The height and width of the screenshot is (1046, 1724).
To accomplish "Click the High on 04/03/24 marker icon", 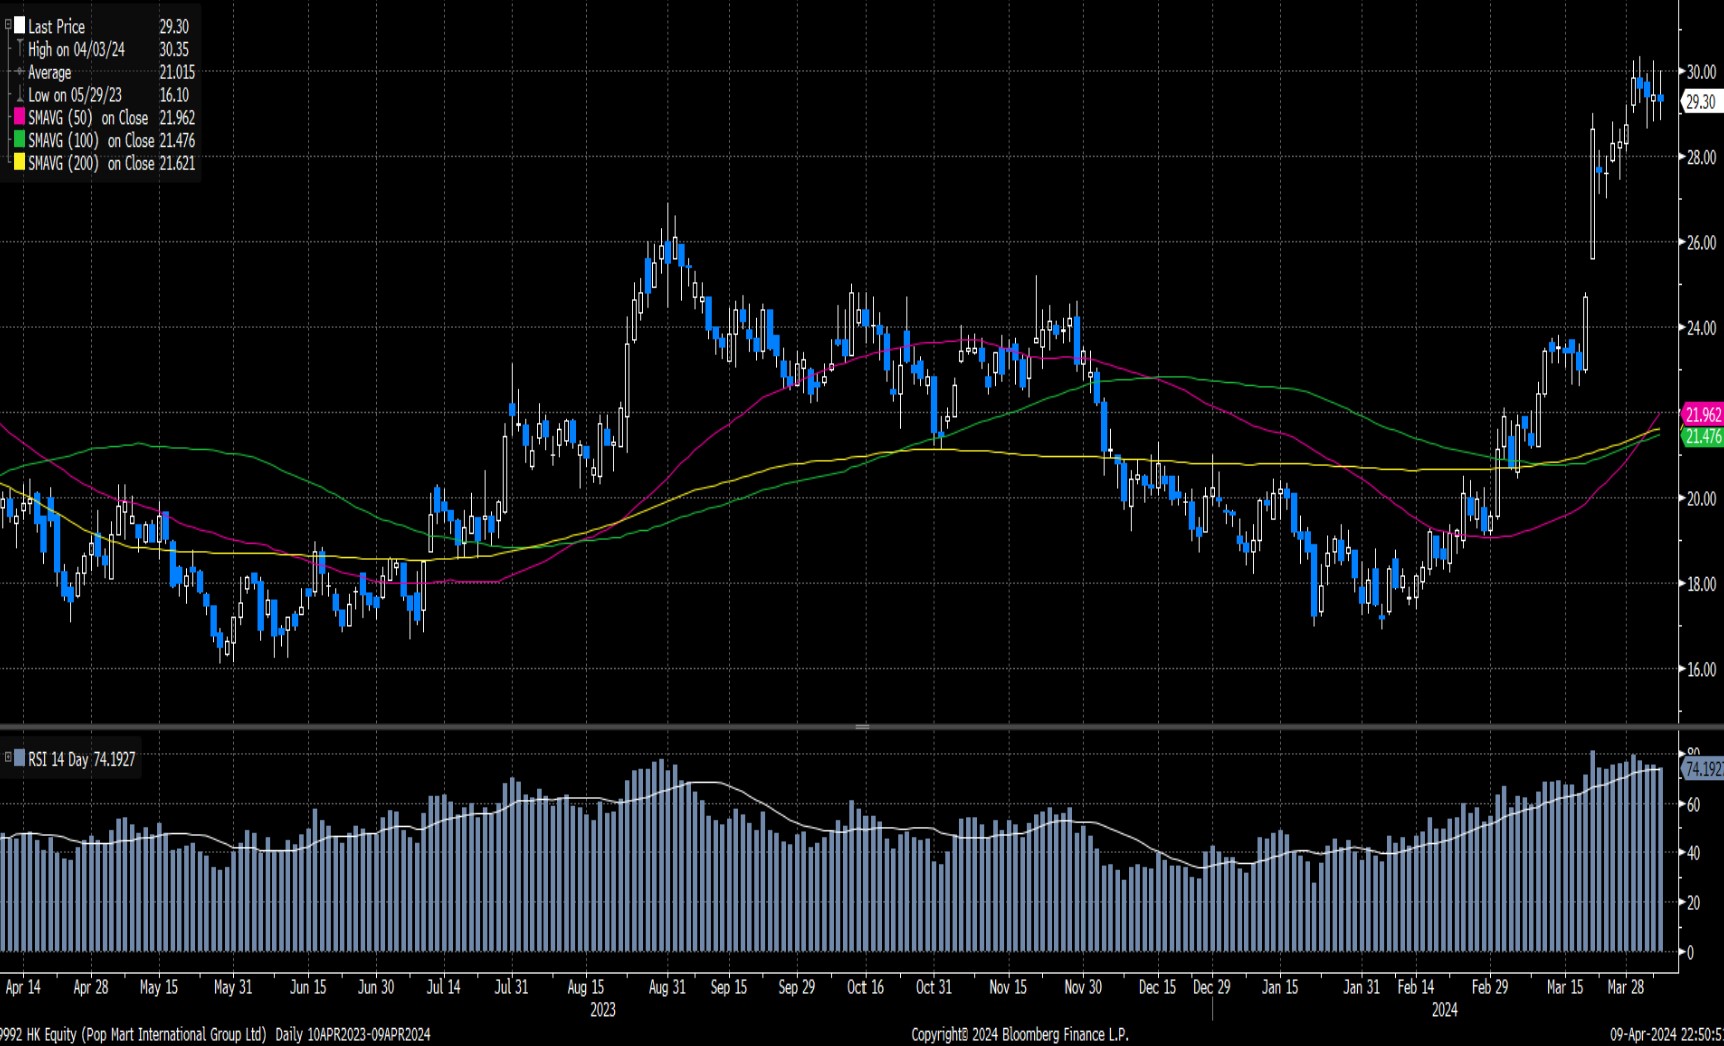I will point(19,48).
